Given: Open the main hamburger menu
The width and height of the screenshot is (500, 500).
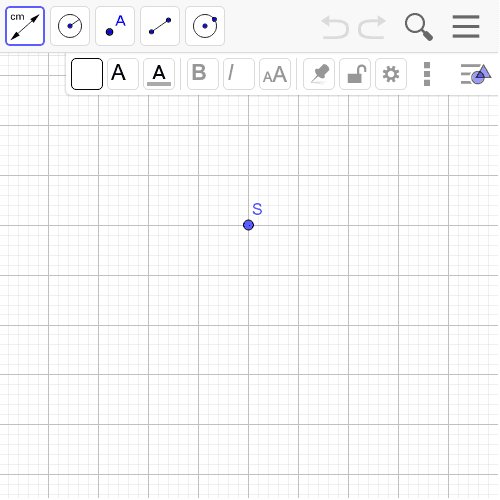Looking at the screenshot, I should point(466,27).
